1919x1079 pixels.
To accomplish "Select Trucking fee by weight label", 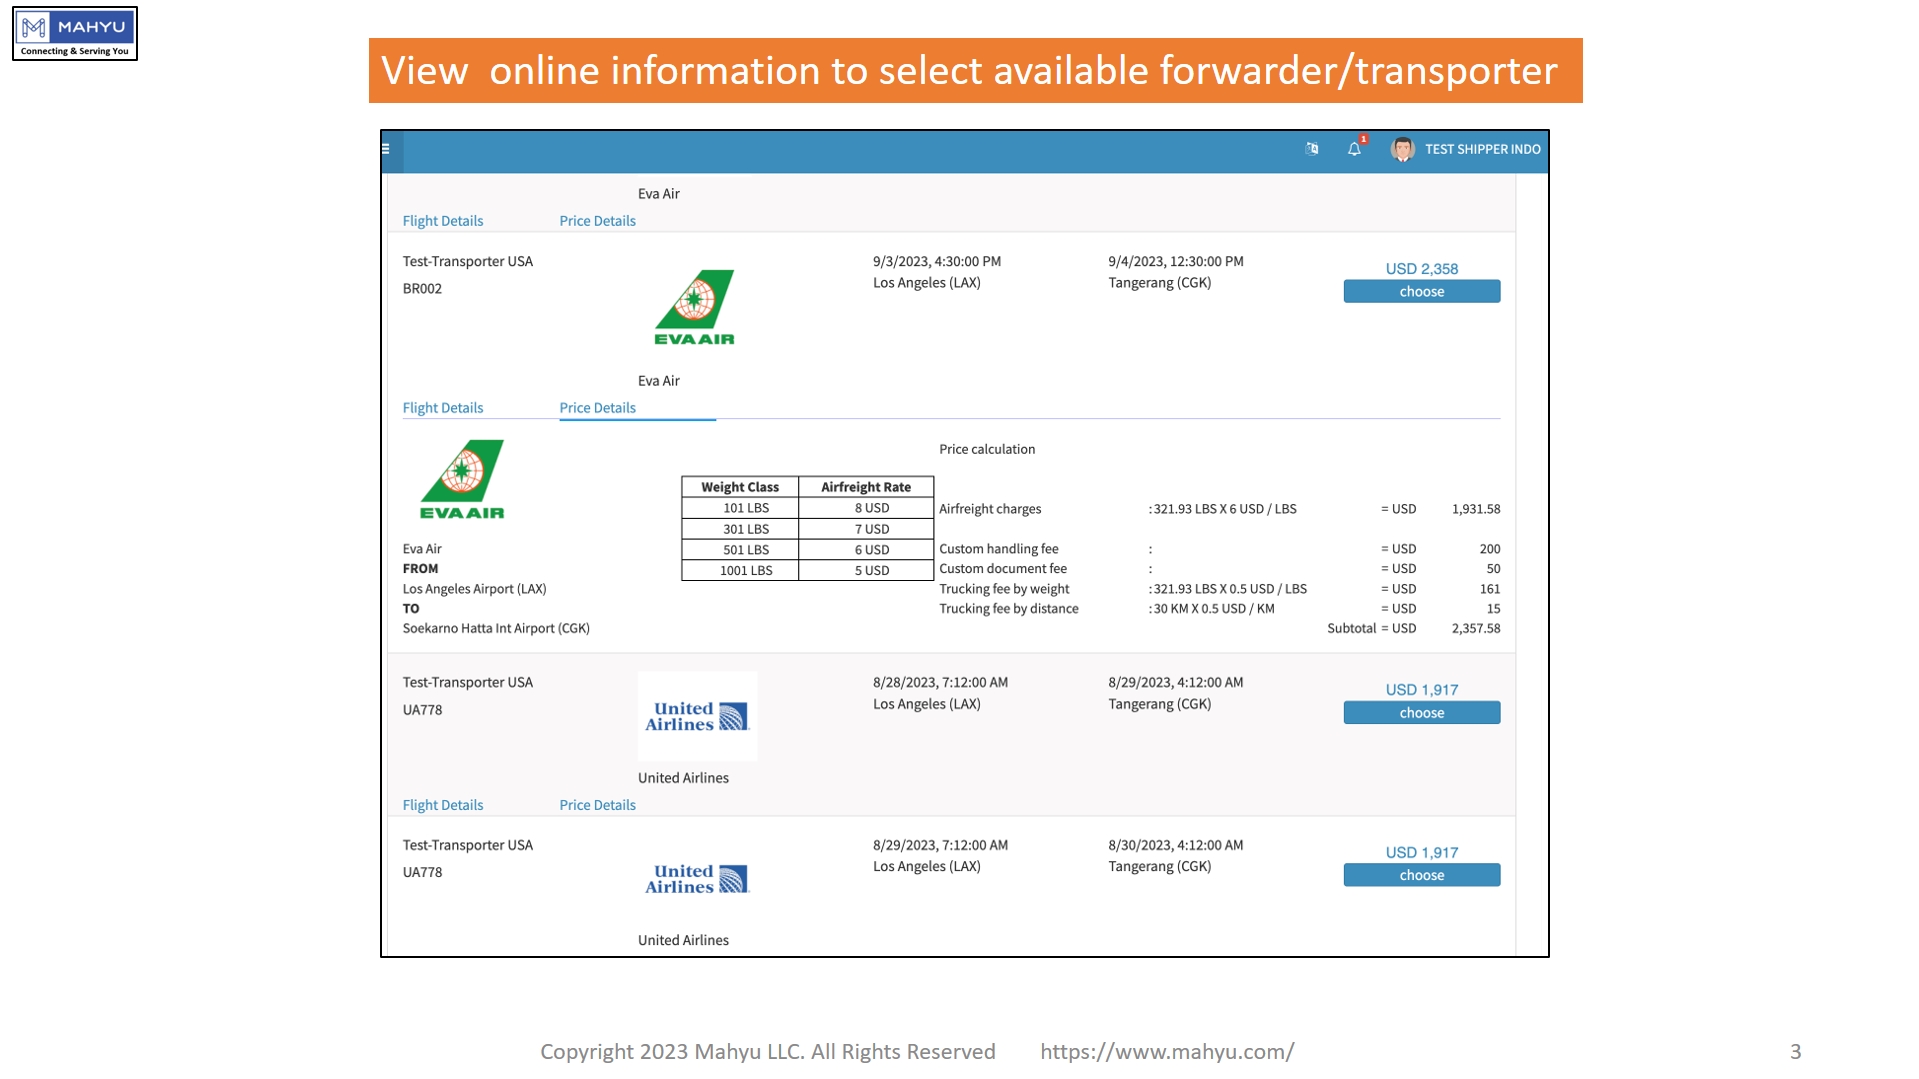I will coord(1004,589).
